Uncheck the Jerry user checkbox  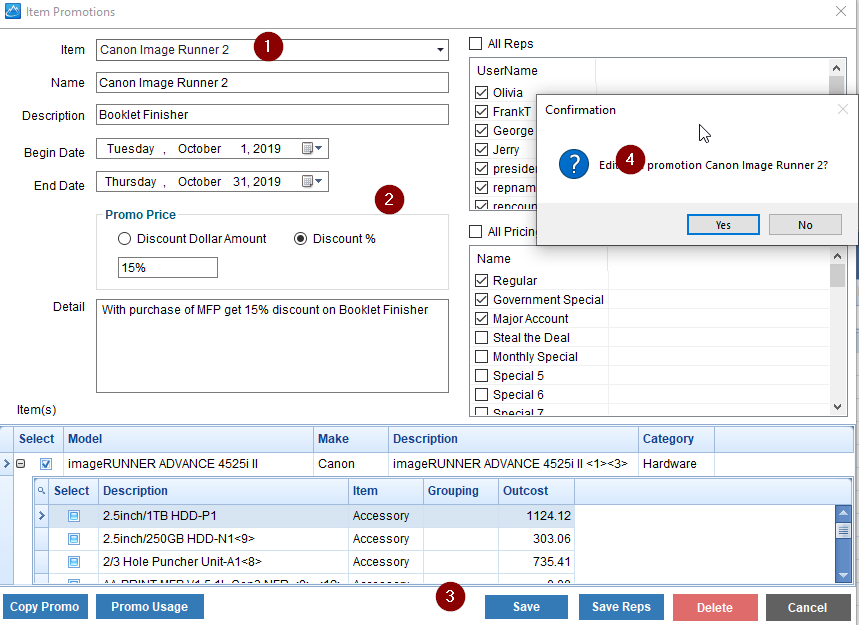tap(482, 150)
